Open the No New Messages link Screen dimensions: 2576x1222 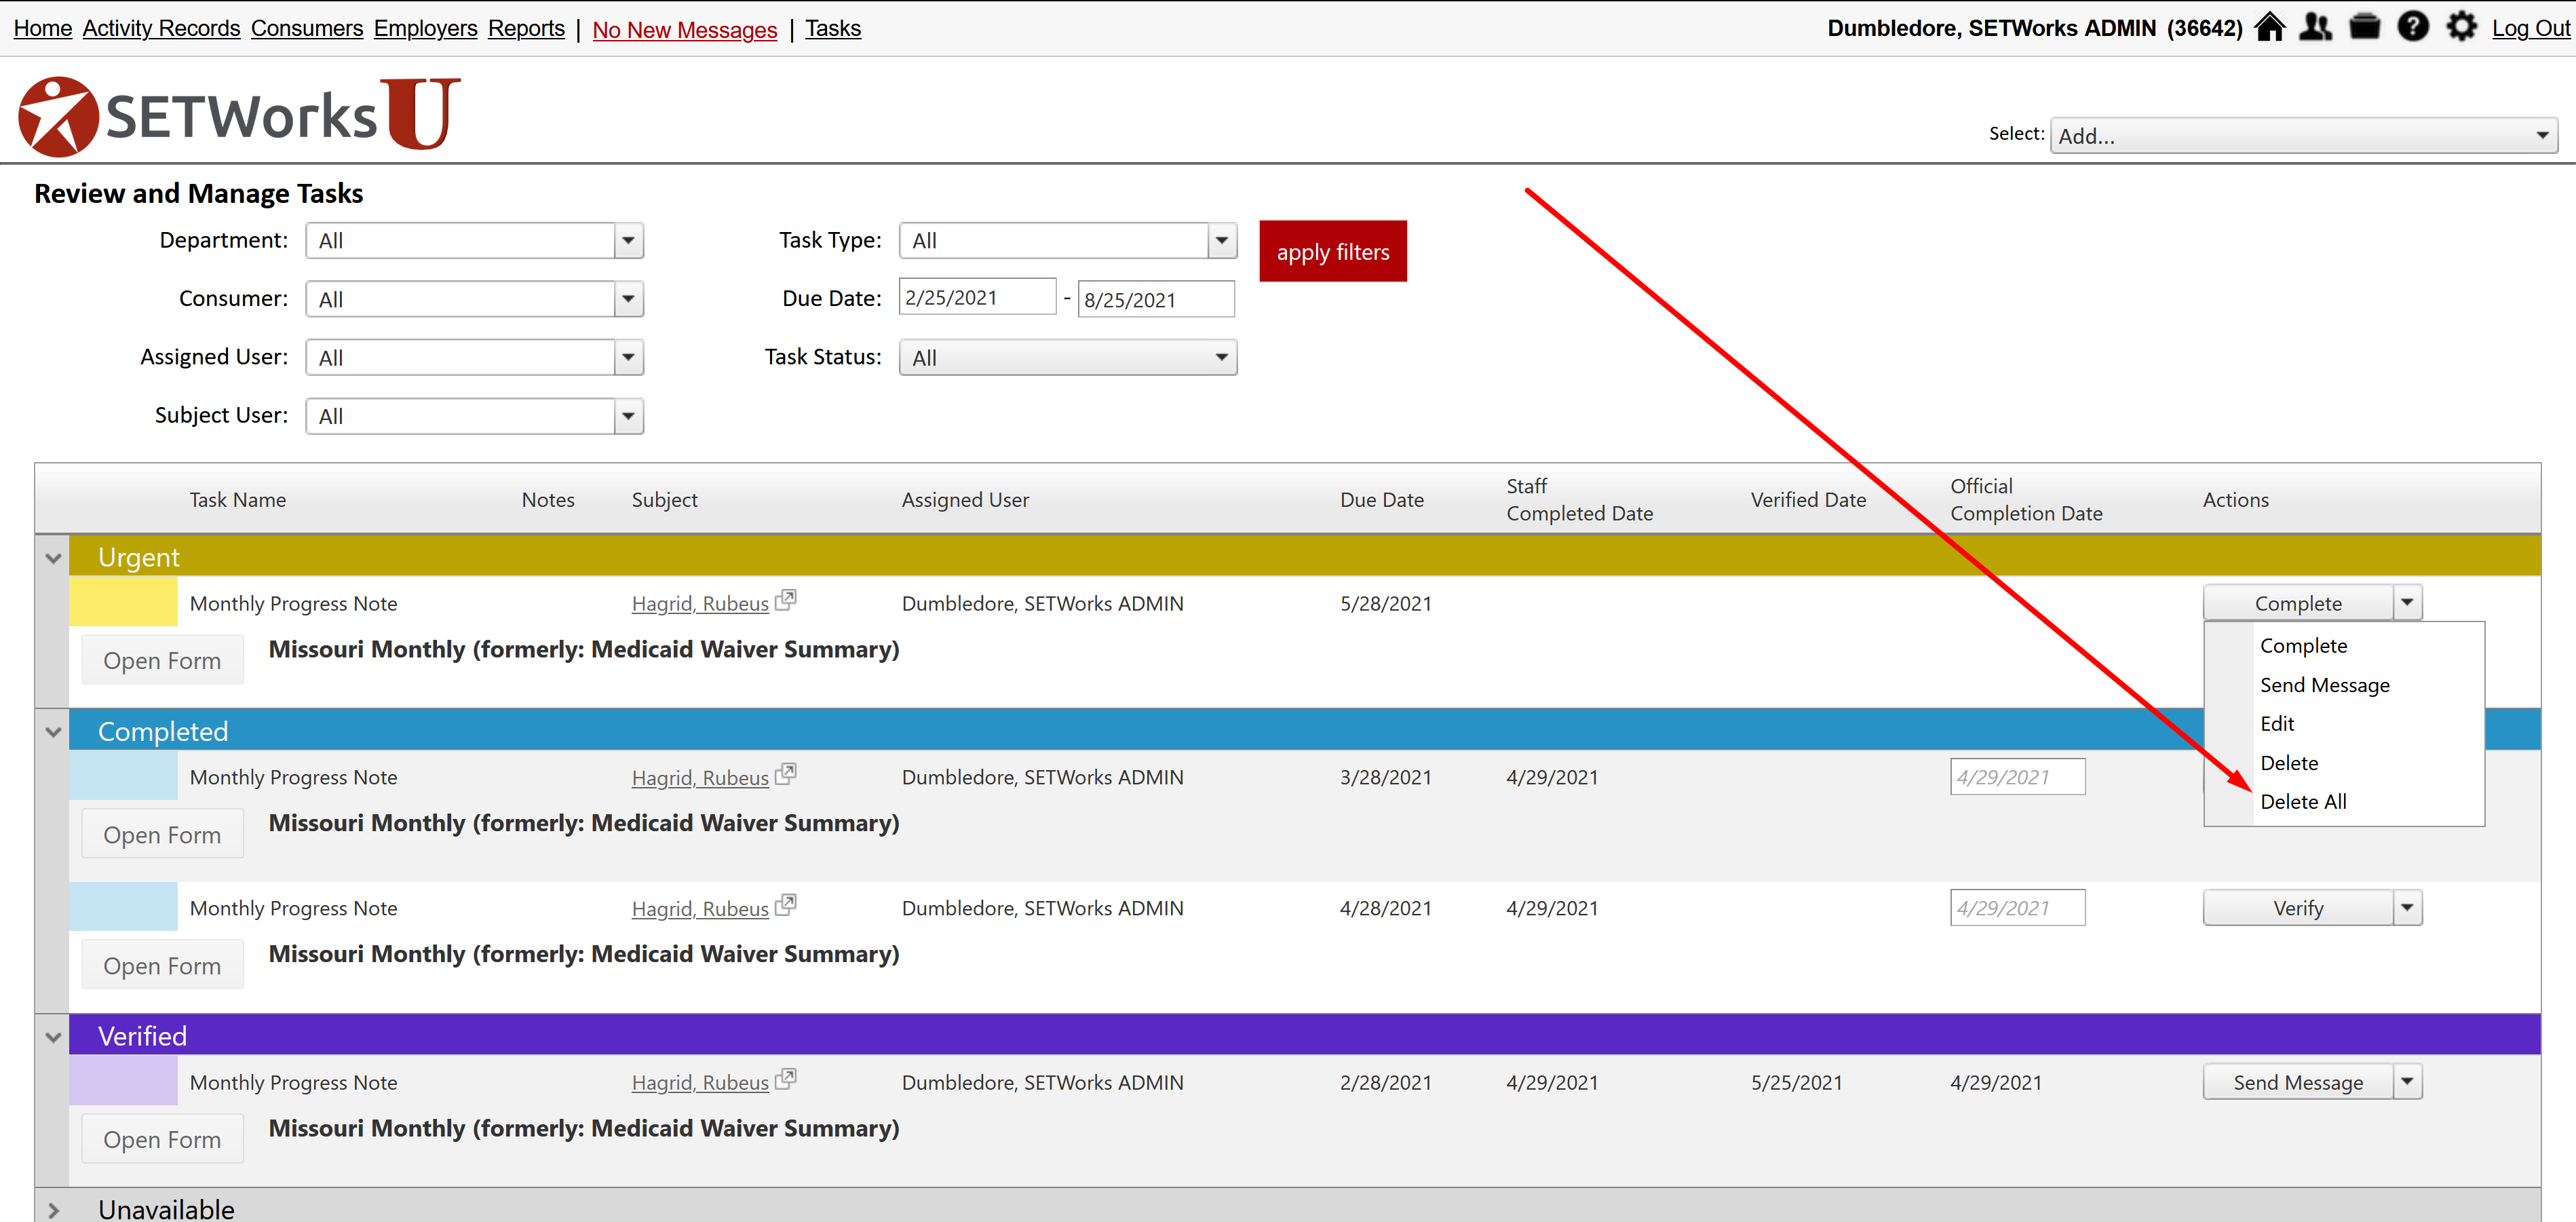pos(684,29)
